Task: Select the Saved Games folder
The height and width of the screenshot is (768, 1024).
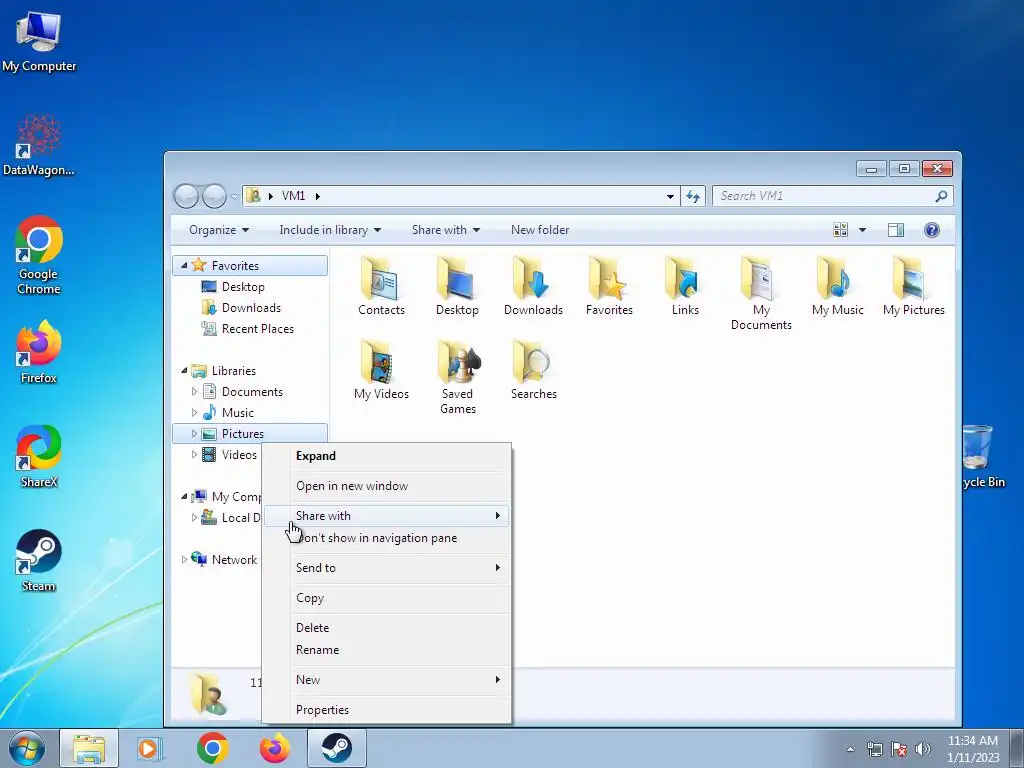Action: pos(457,377)
